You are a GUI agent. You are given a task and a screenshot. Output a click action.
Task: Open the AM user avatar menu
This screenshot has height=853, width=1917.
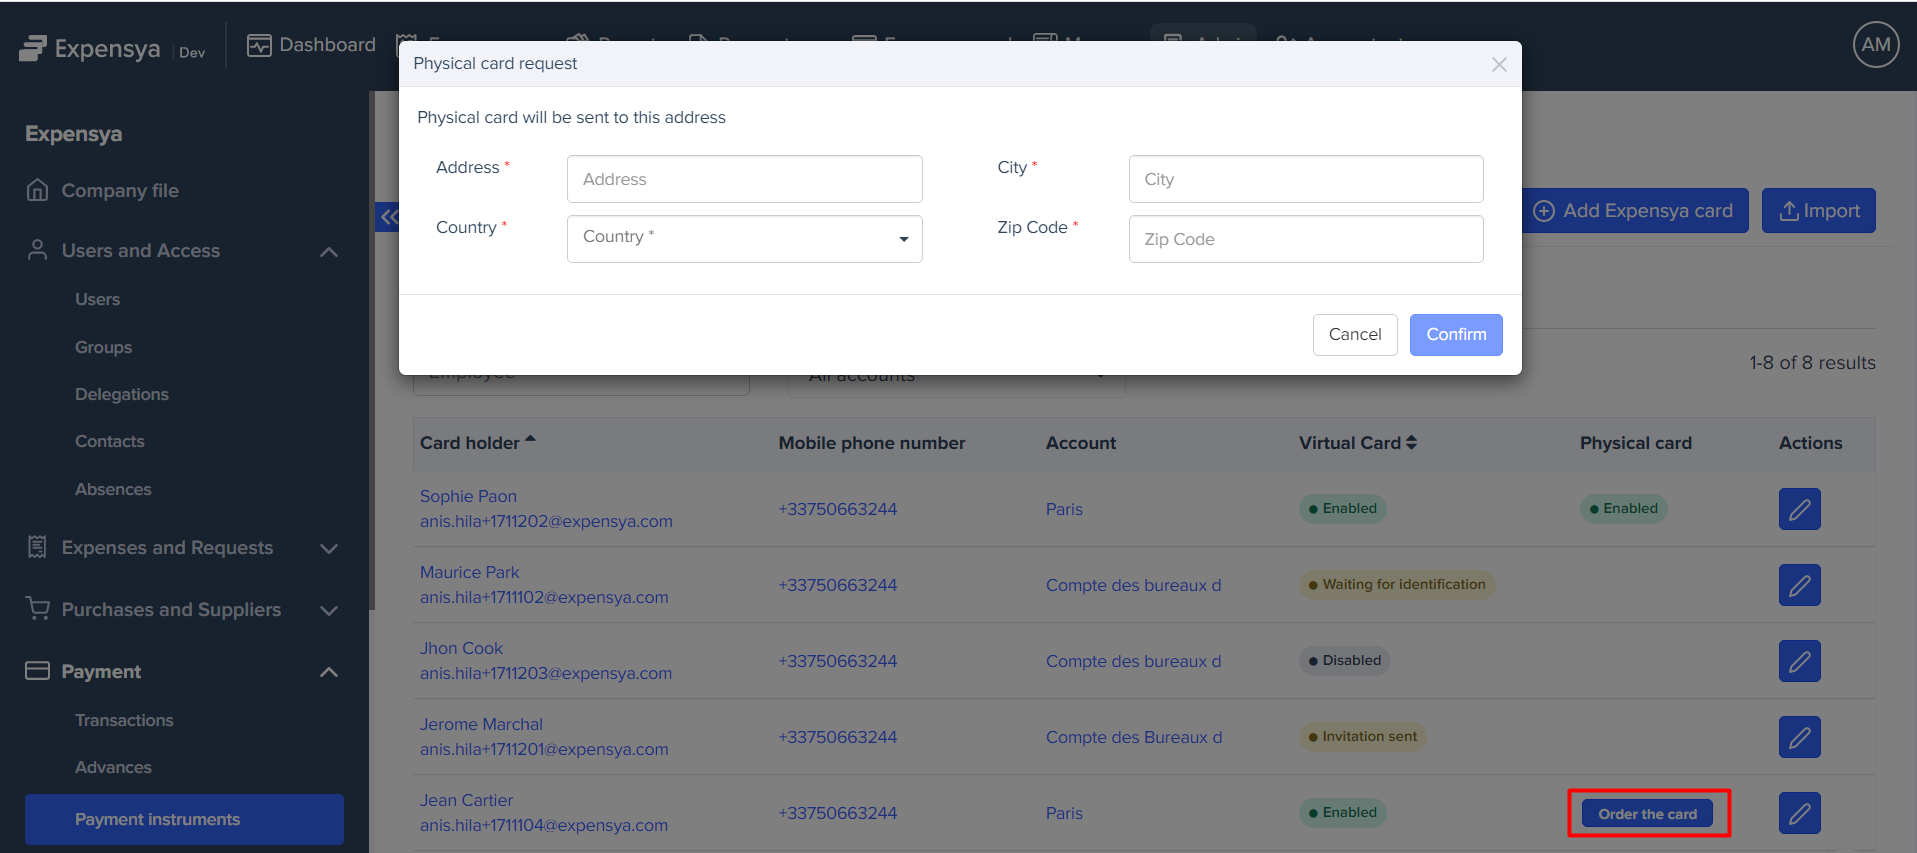point(1875,45)
